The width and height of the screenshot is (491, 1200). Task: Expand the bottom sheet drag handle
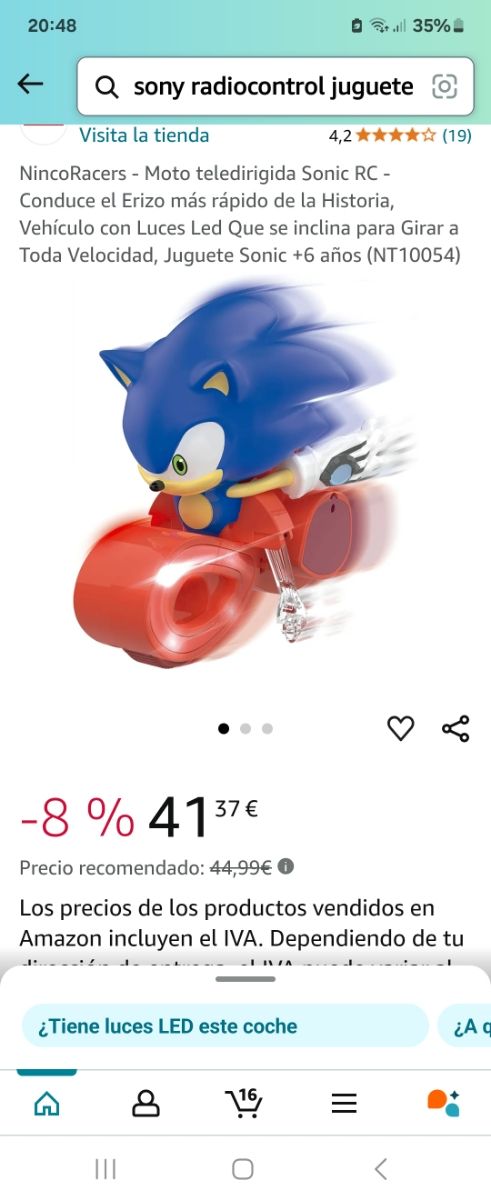point(245,979)
